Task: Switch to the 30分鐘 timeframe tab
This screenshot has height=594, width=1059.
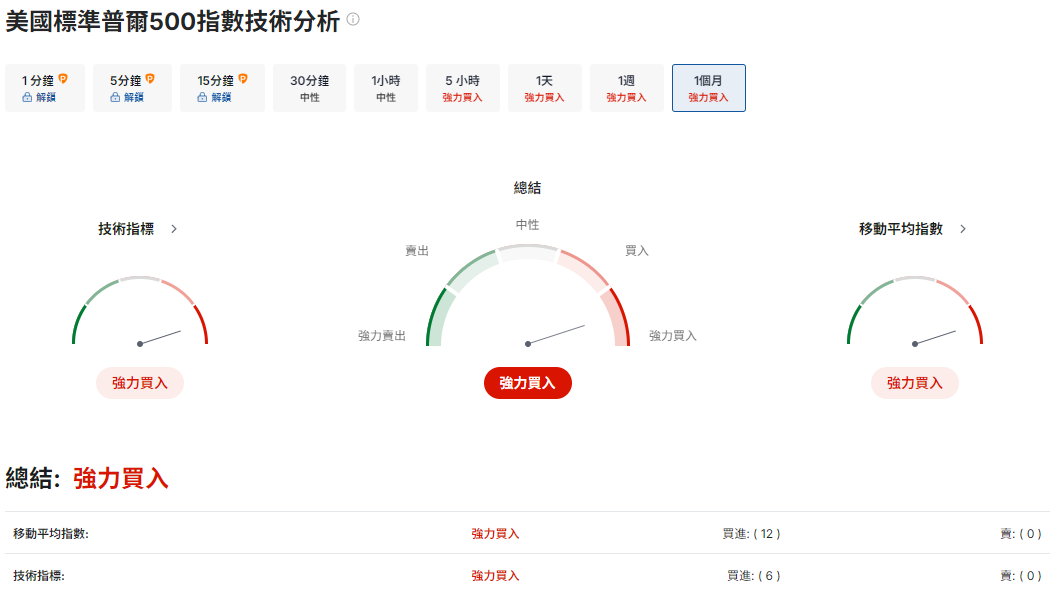Action: (x=309, y=88)
